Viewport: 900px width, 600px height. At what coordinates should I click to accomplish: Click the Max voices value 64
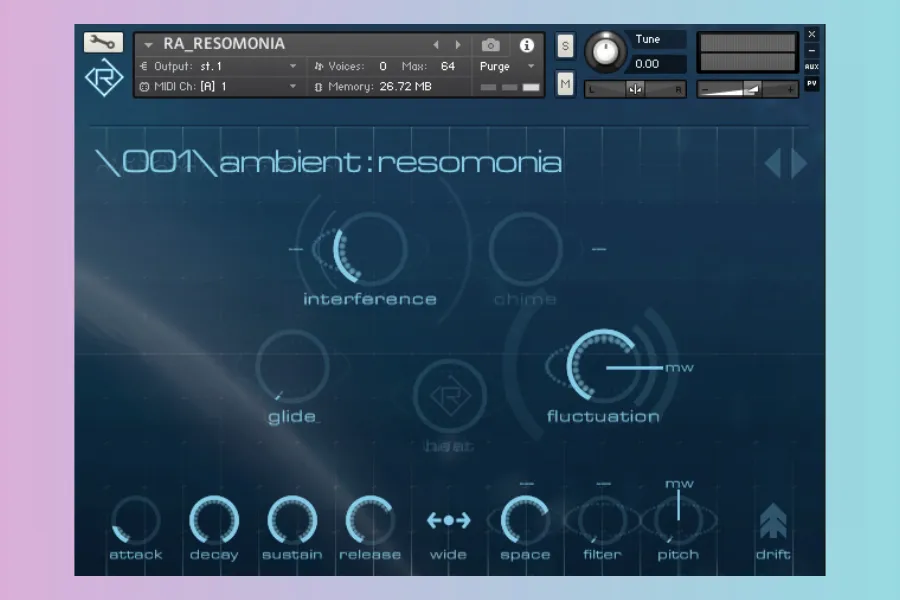pyautogui.click(x=448, y=67)
